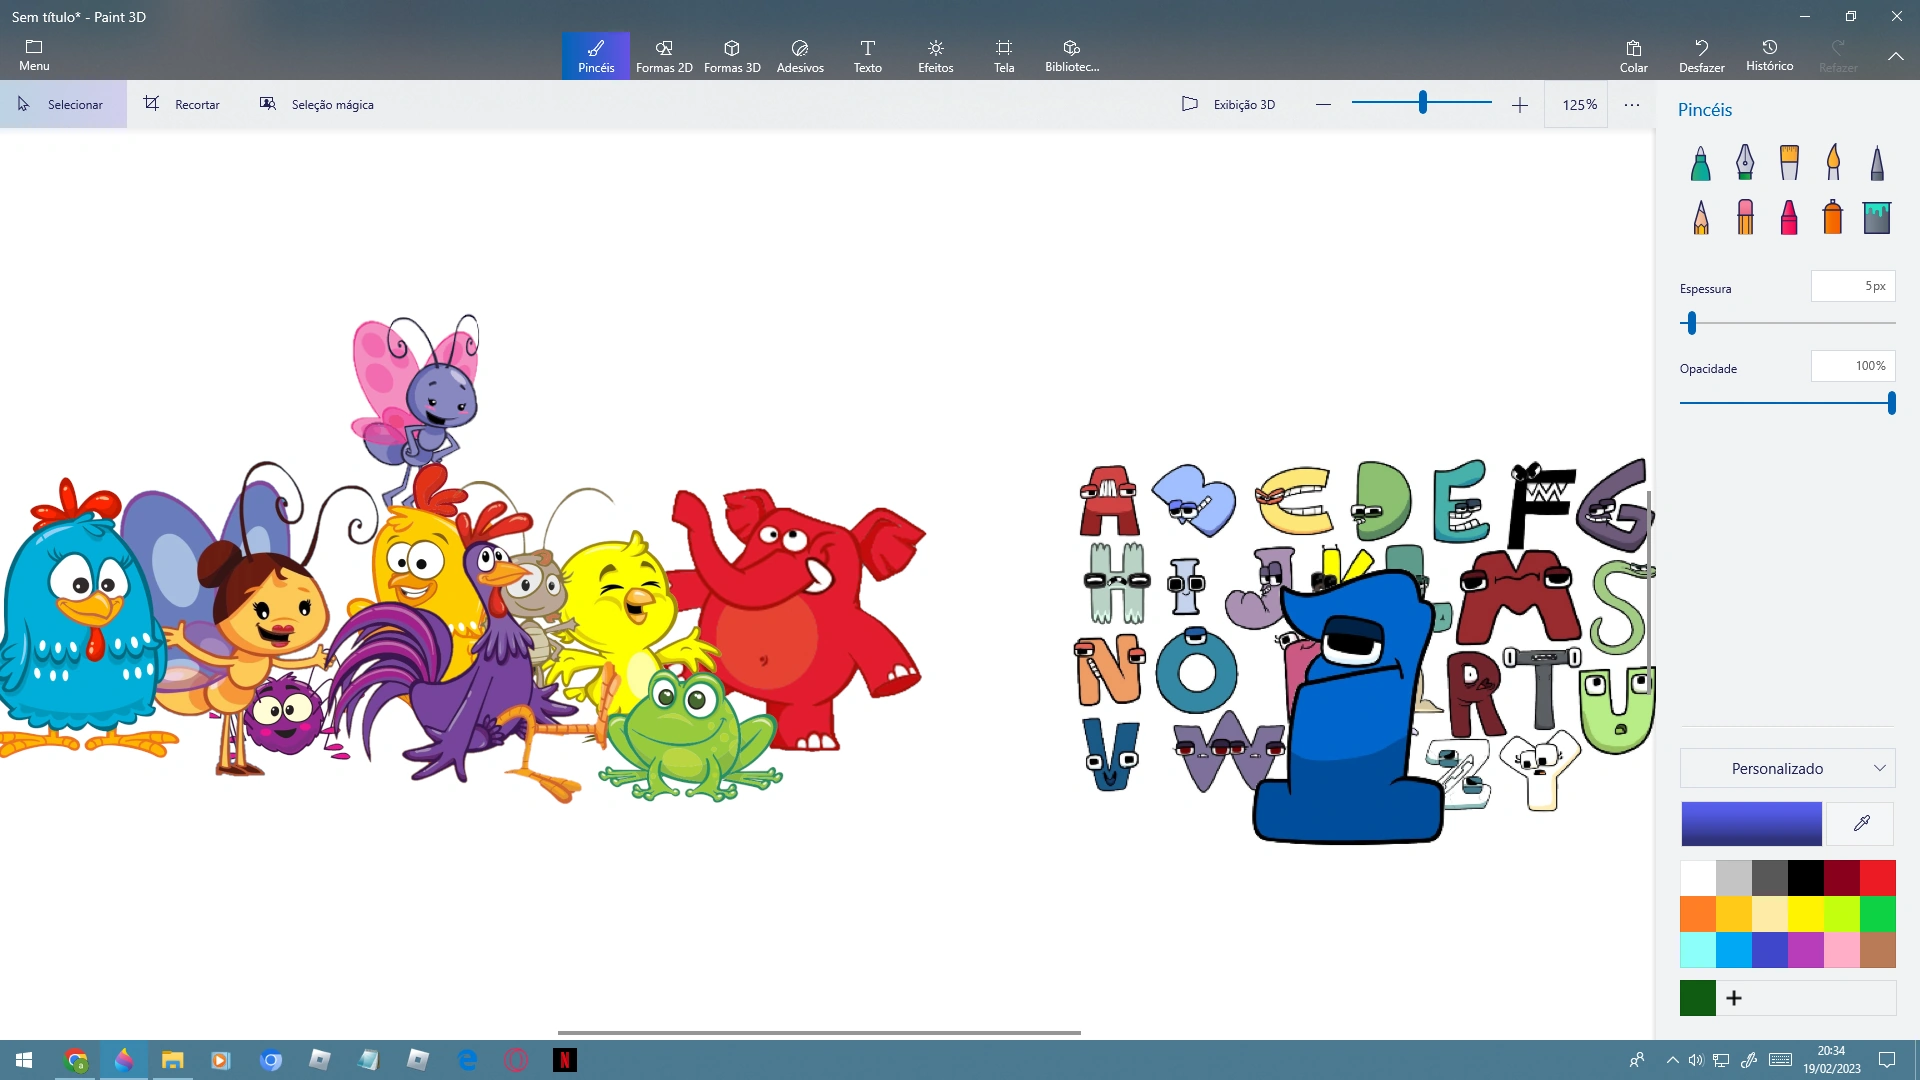This screenshot has height=1080, width=1920.
Task: Choose the Oil brush tool
Action: pyautogui.click(x=1789, y=162)
